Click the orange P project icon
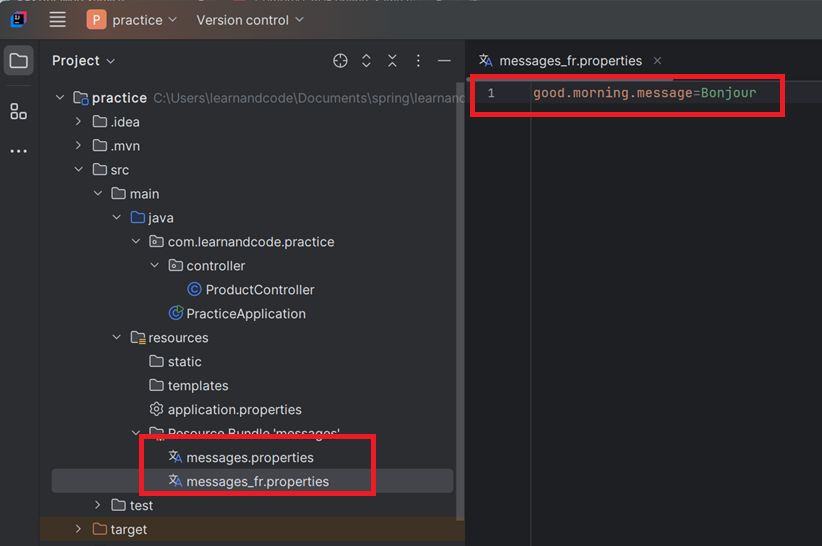 96,20
